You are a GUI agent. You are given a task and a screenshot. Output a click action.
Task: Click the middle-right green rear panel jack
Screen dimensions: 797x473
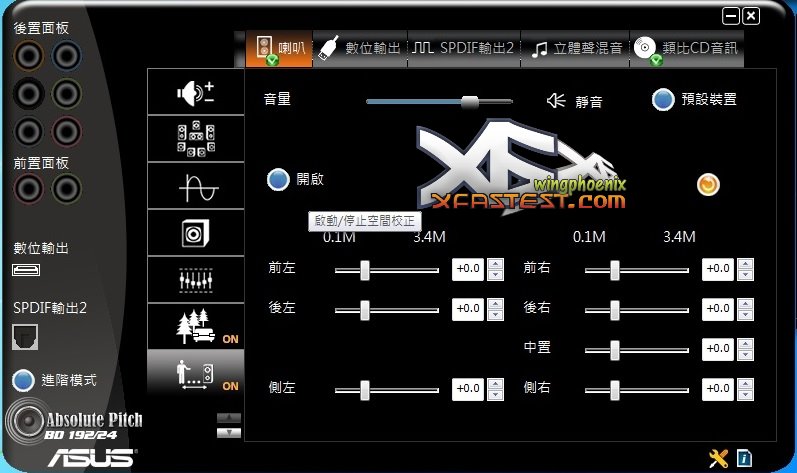(67, 93)
